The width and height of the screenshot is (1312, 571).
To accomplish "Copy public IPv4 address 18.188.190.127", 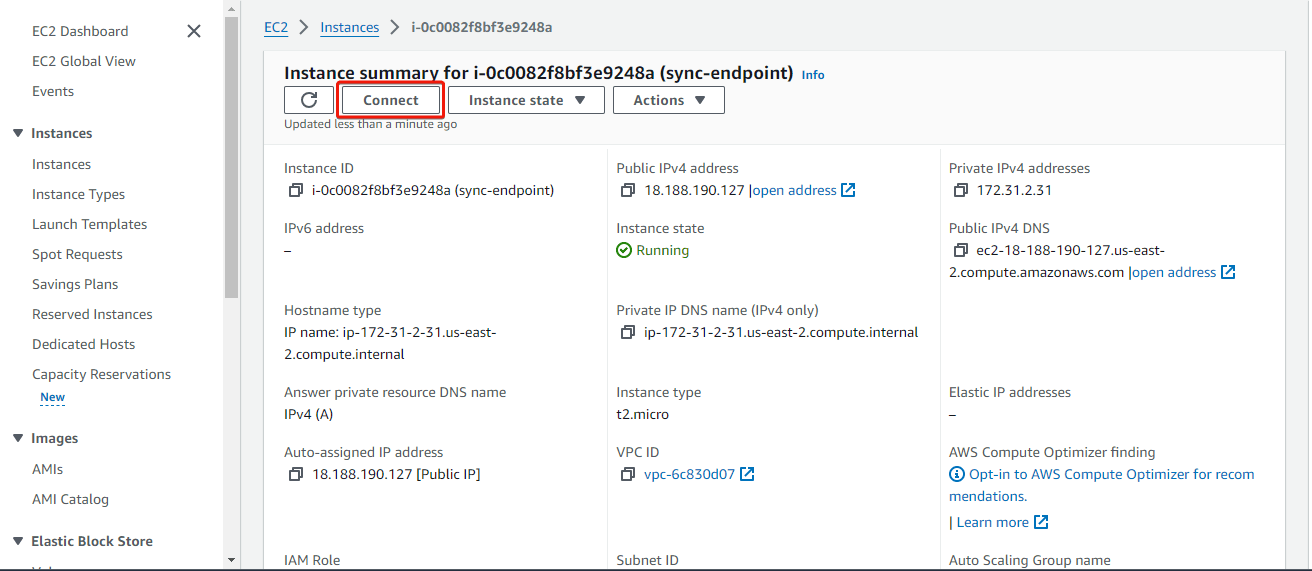I will pos(627,190).
